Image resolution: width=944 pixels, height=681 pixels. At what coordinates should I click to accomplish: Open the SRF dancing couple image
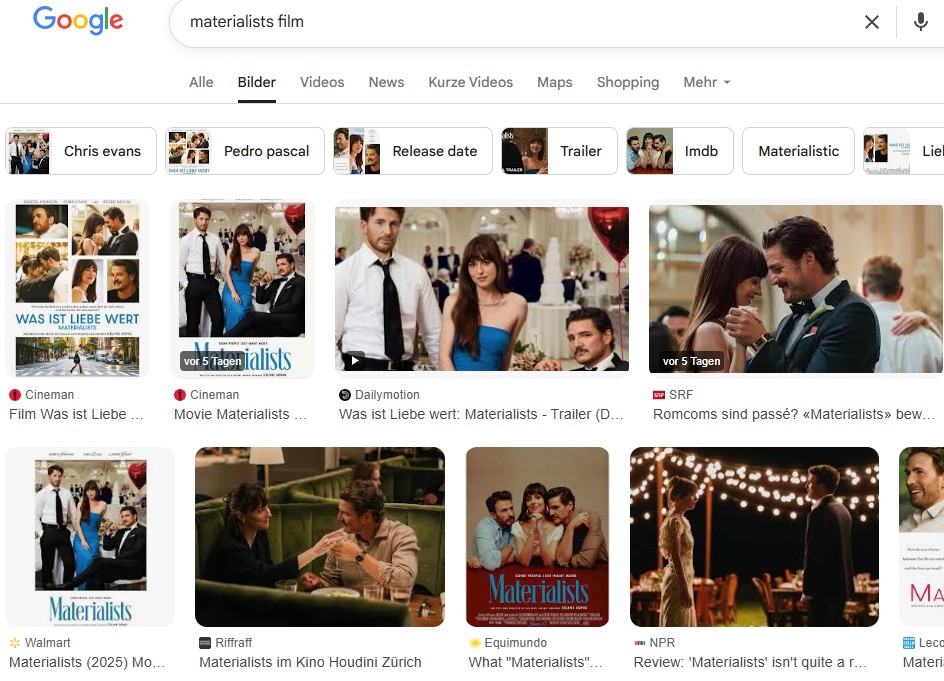pyautogui.click(x=796, y=289)
